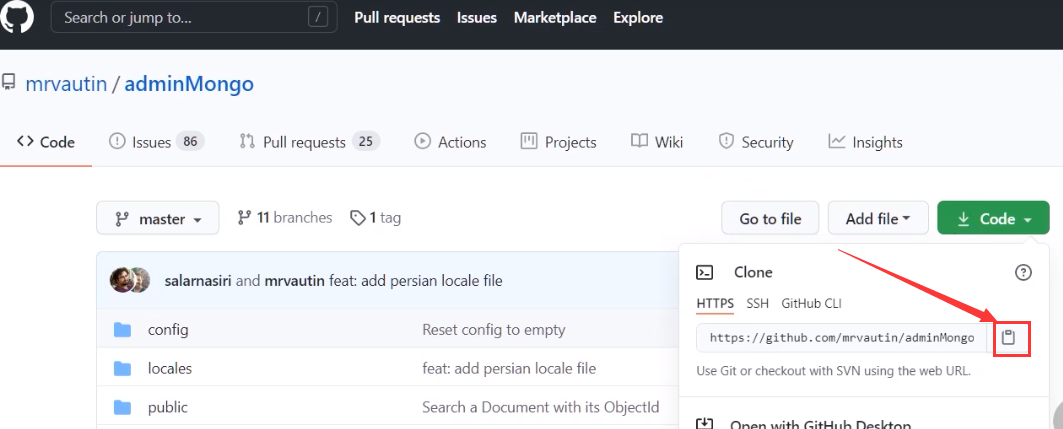Screen dimensions: 1063x429
Task: Click the Clone help question mark icon
Action: point(1023,272)
